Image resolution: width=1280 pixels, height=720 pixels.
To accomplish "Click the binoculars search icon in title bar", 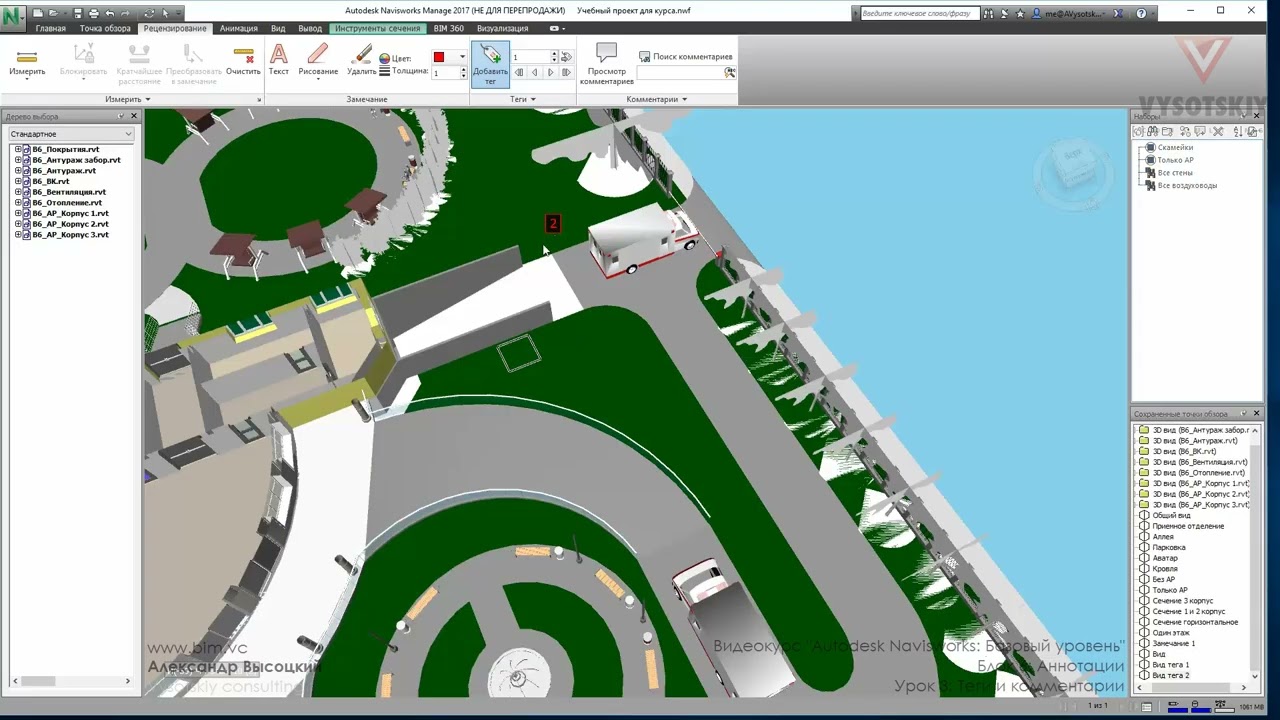I will click(x=988, y=14).
